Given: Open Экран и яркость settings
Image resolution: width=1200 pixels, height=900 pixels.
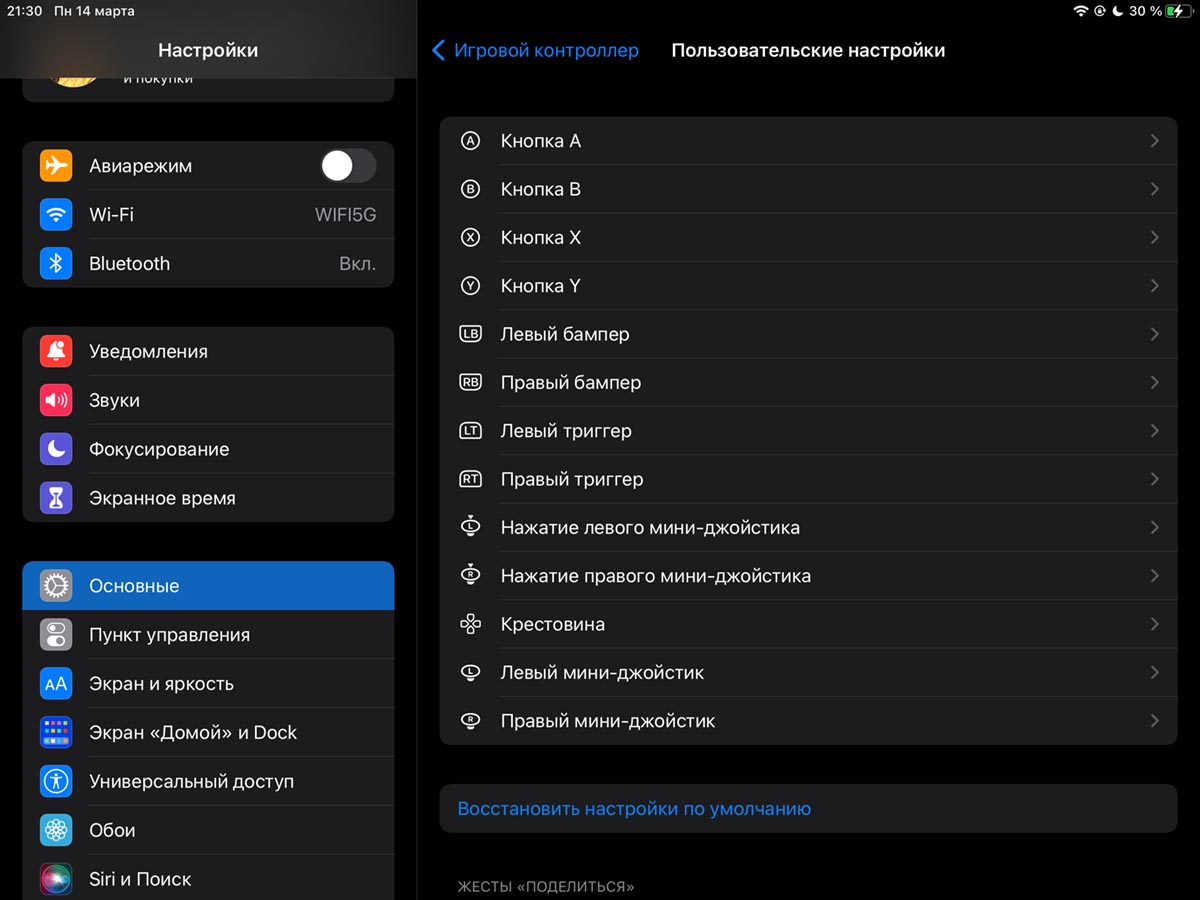Looking at the screenshot, I should 208,684.
